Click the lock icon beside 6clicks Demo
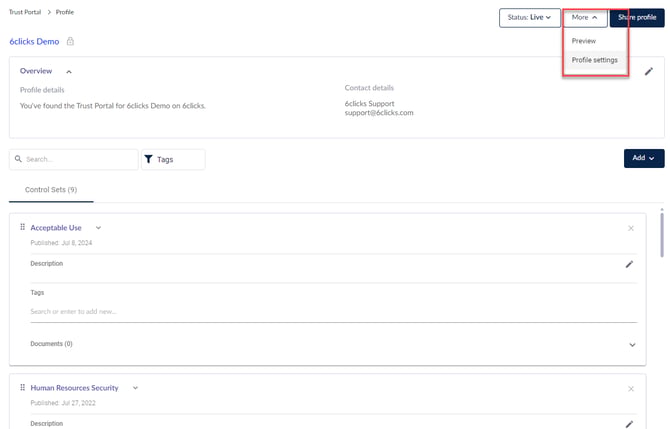The width and height of the screenshot is (670, 429). click(x=70, y=41)
